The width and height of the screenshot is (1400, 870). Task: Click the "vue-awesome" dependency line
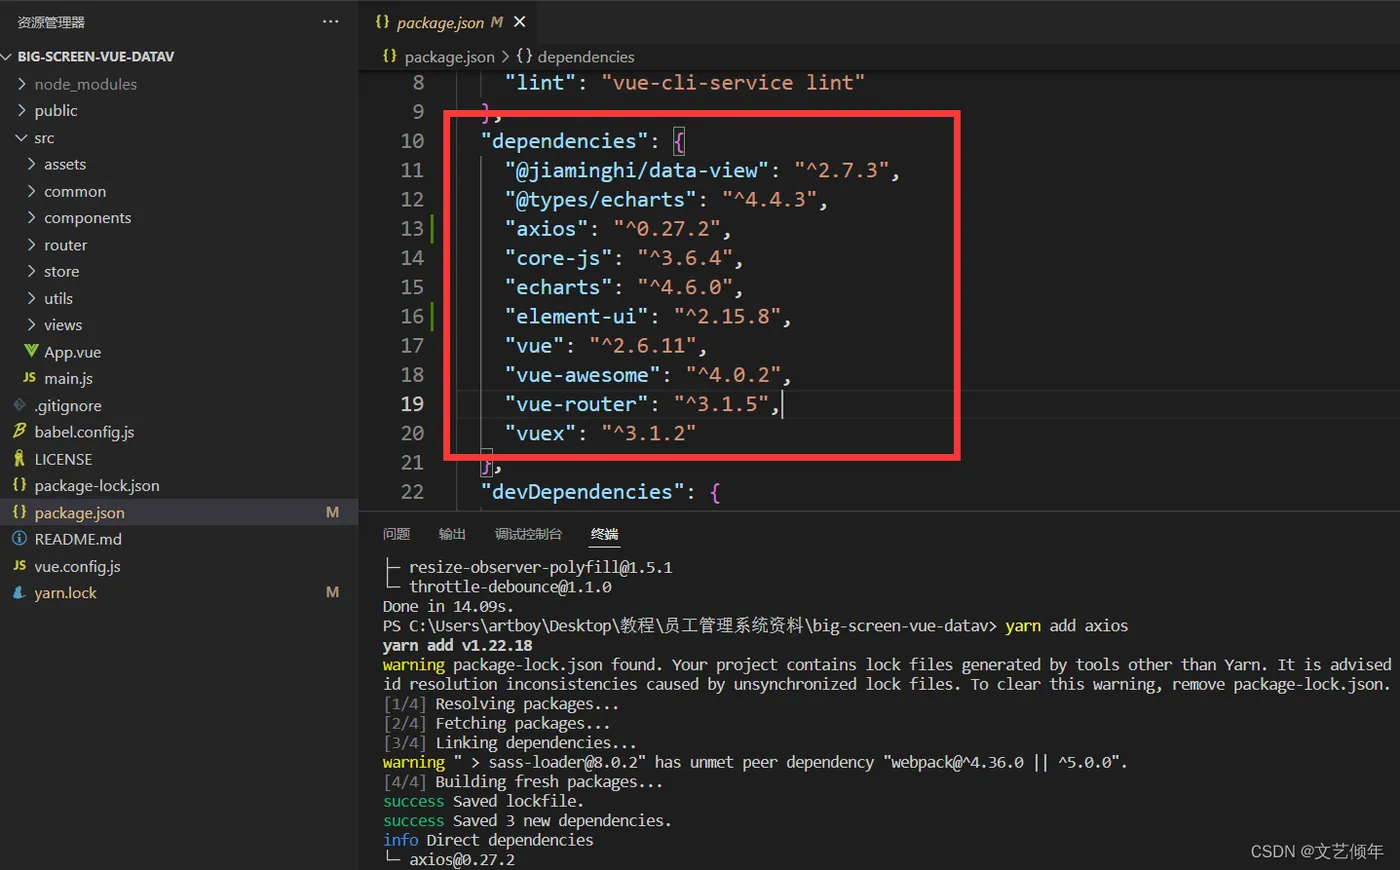click(648, 375)
